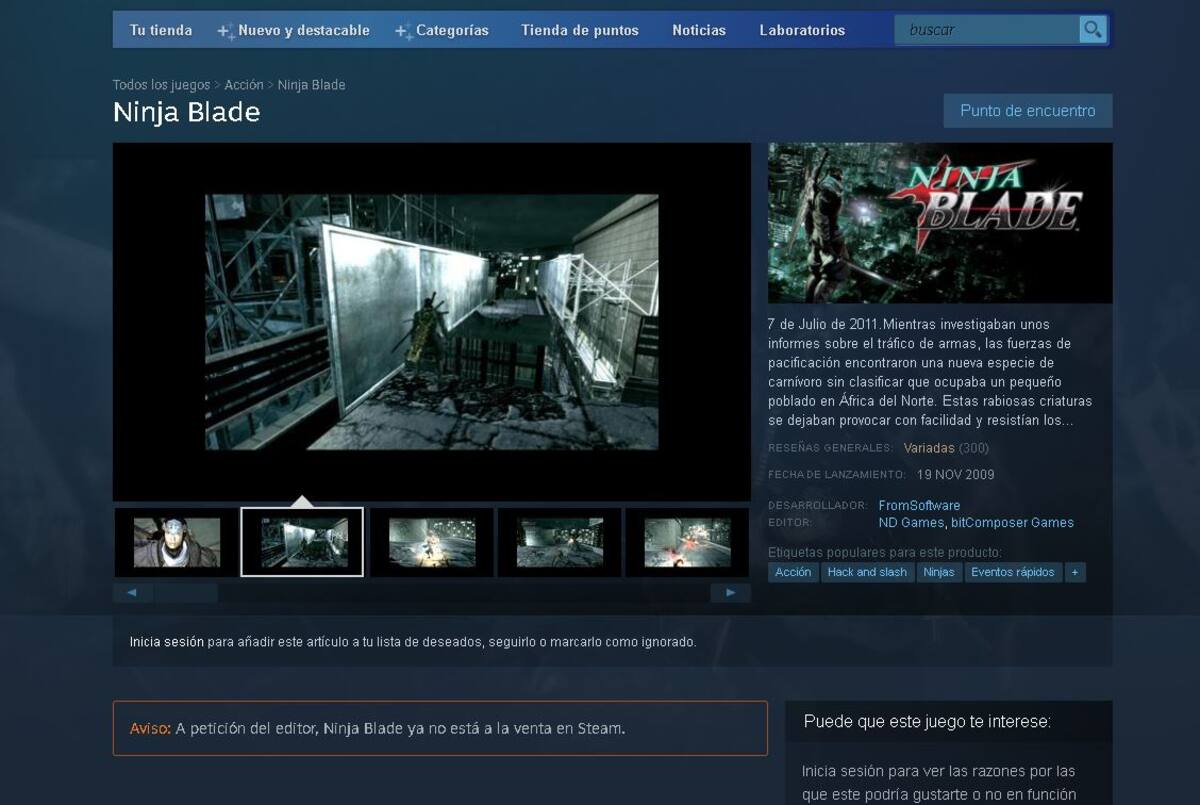The width and height of the screenshot is (1200, 805).
Task: Open the Noticias tab
Action: click(x=699, y=30)
